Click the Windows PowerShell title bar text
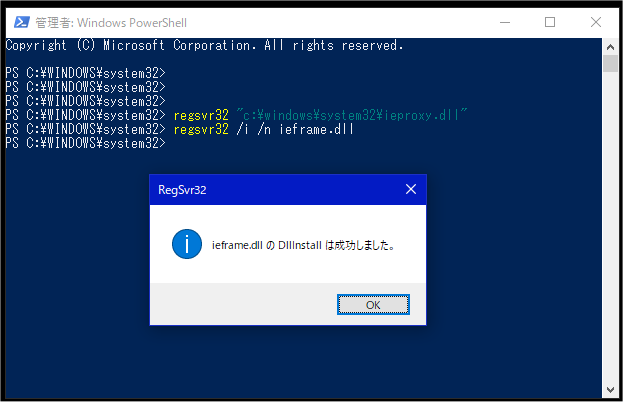The width and height of the screenshot is (623, 402). point(111,23)
